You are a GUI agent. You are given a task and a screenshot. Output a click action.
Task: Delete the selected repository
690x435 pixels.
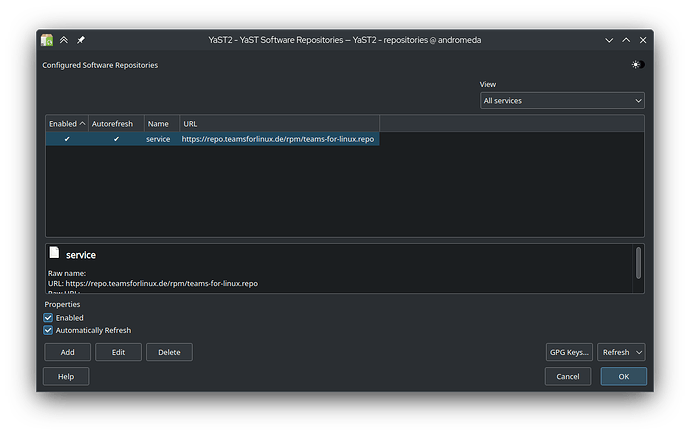(x=169, y=352)
